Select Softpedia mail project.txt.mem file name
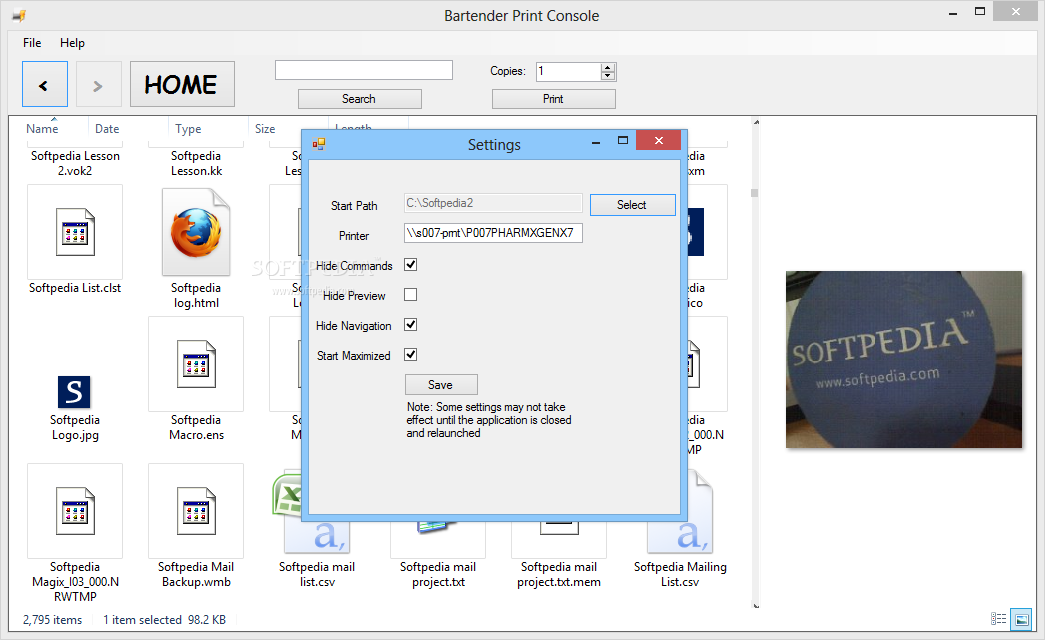The image size is (1045, 640). tap(558, 574)
